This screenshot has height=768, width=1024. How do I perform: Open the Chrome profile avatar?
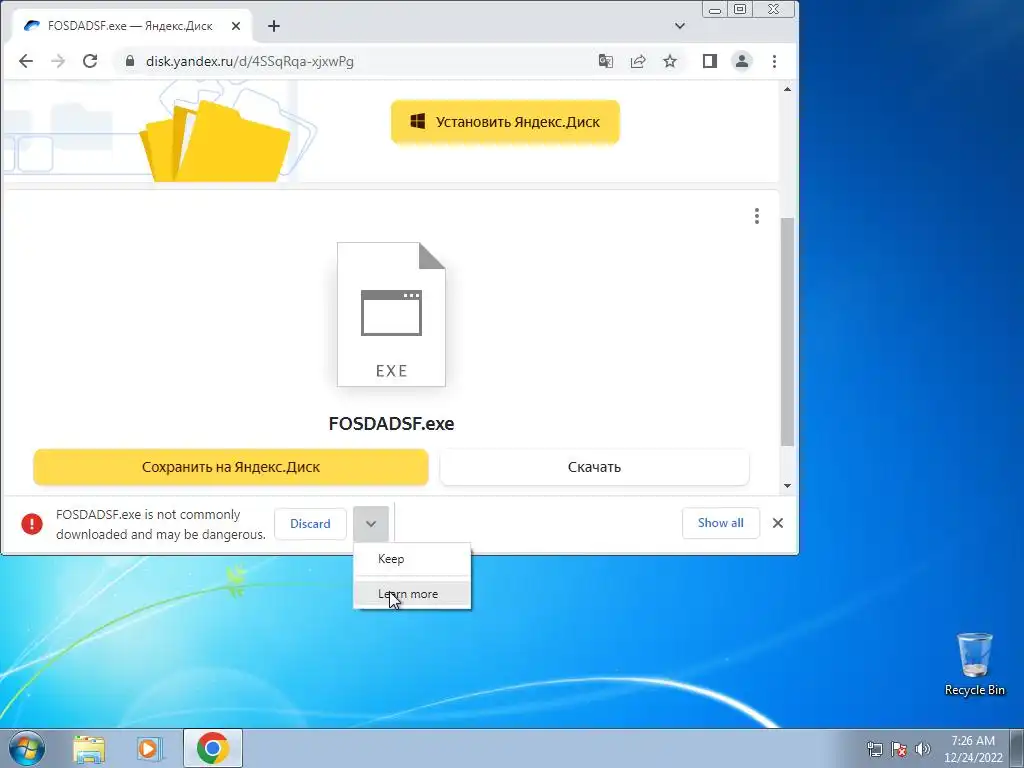[742, 61]
